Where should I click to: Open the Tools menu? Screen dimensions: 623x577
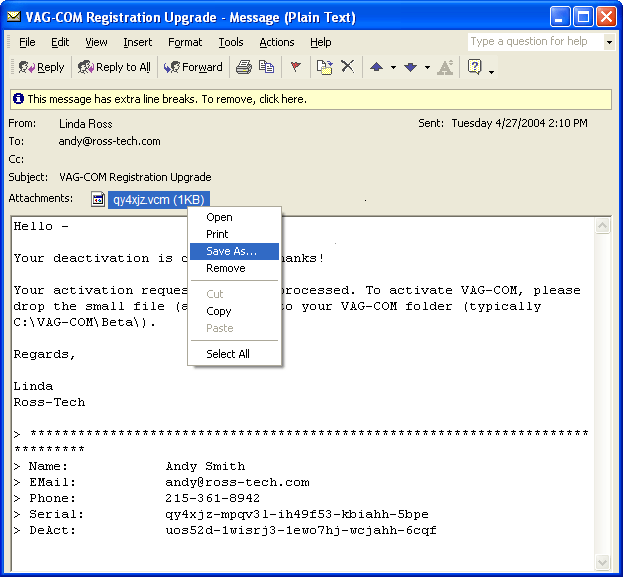point(231,42)
